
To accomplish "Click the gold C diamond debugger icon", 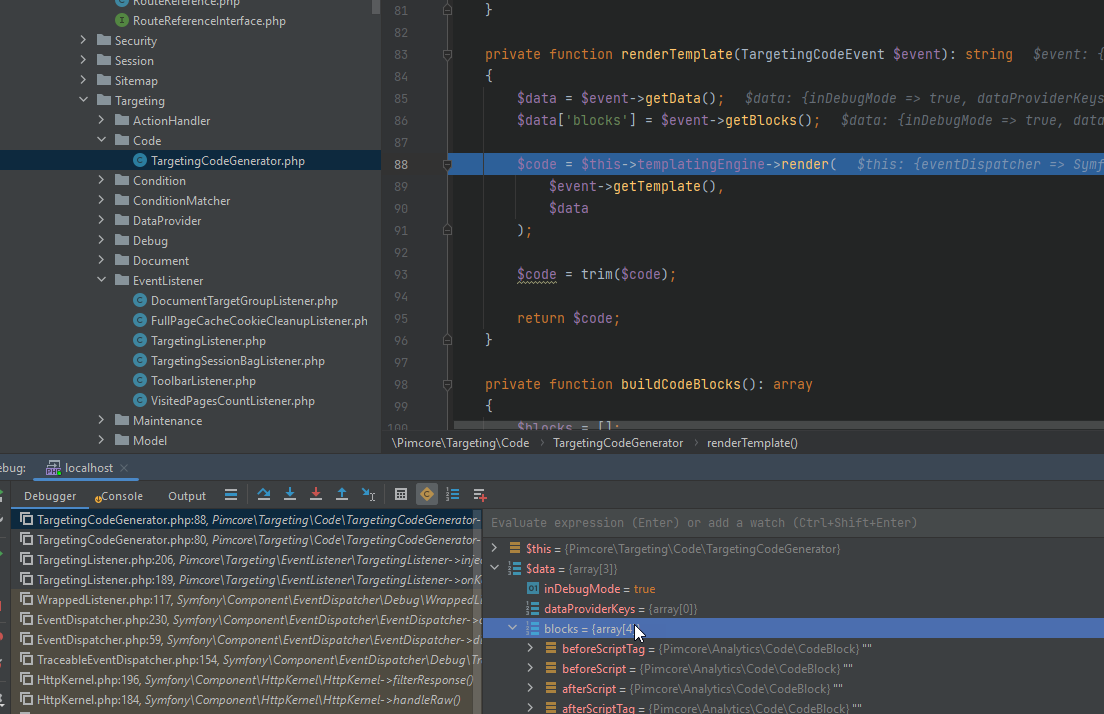I will 427,494.
